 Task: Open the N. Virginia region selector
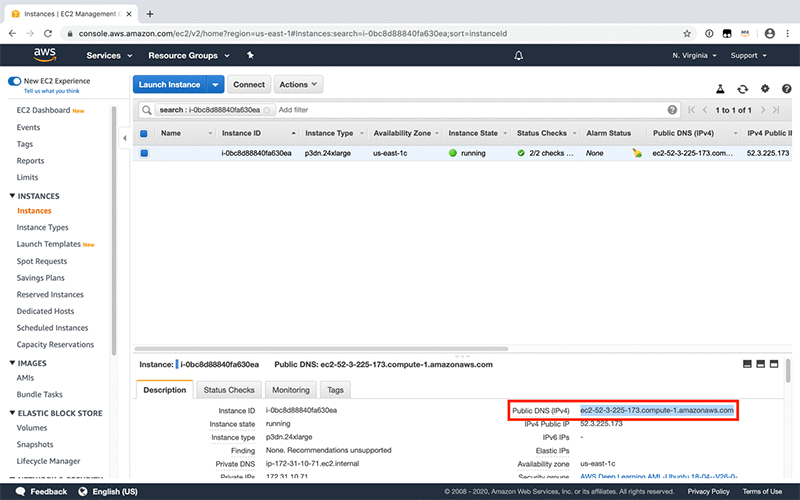(x=694, y=55)
